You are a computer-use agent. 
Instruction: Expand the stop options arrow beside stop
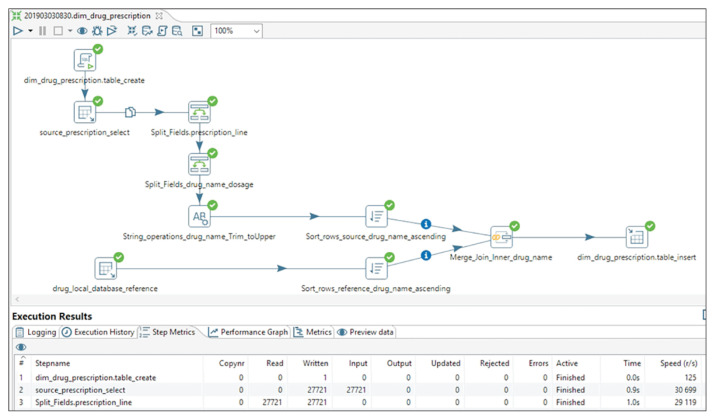tap(69, 31)
